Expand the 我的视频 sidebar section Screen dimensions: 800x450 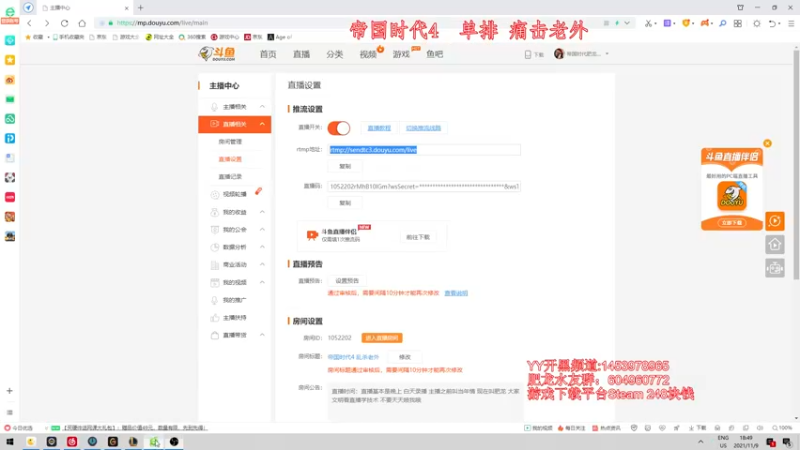(262, 282)
